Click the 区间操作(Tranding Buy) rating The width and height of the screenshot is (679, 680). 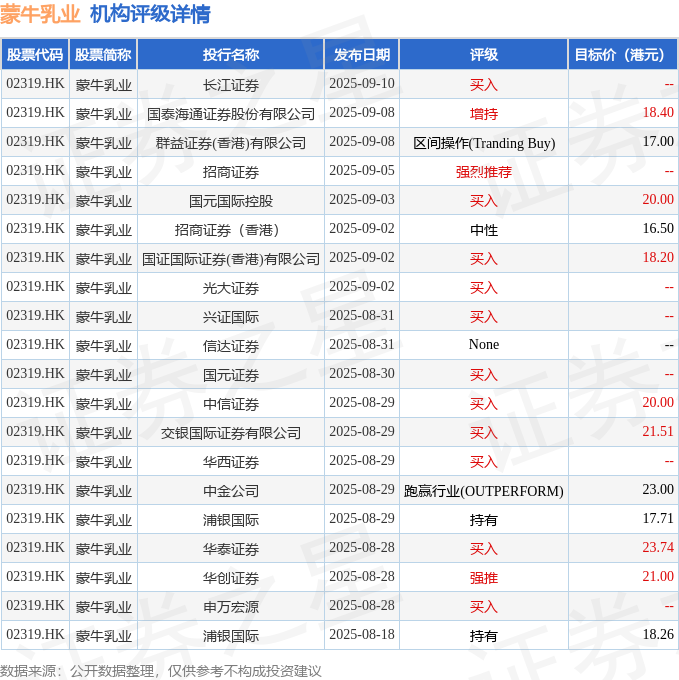(484, 143)
